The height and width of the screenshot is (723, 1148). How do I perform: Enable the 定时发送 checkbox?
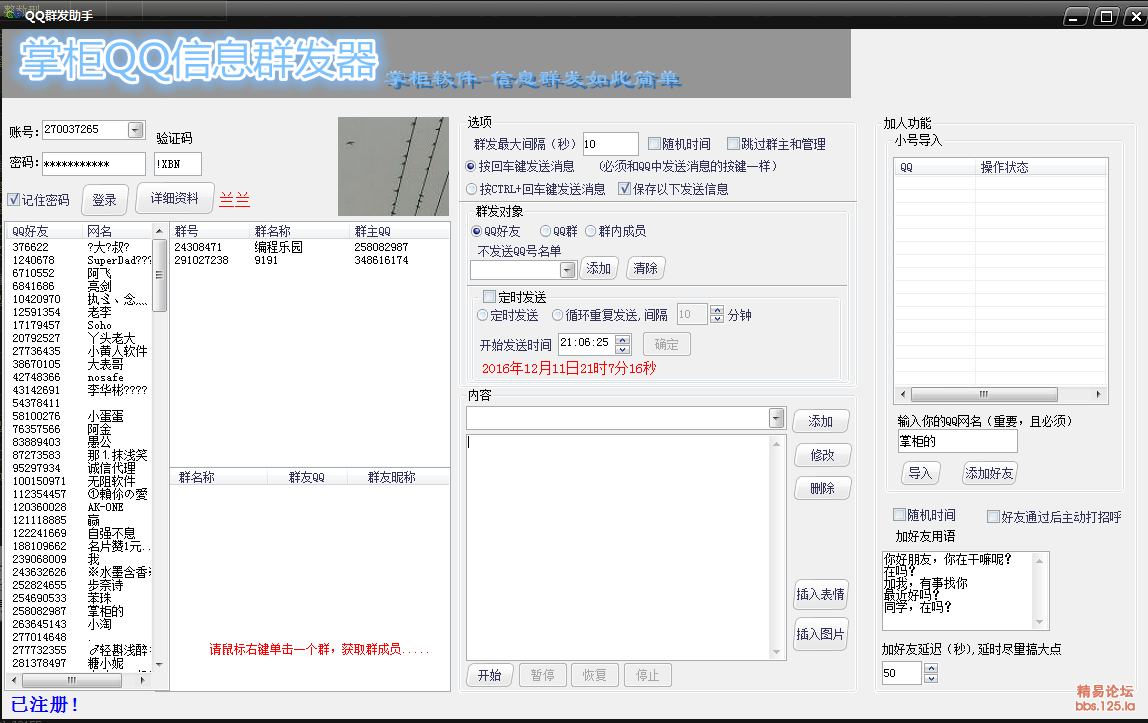click(x=490, y=296)
